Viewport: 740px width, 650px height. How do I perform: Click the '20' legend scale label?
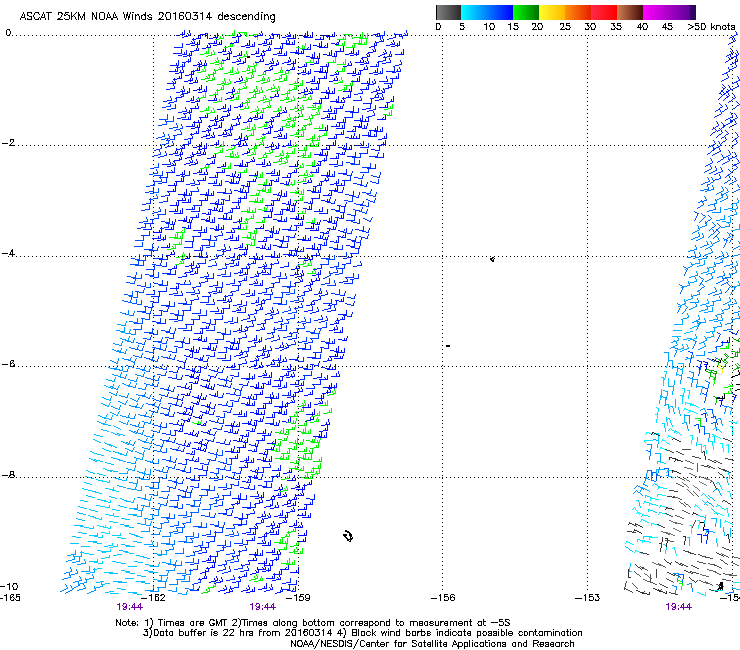tap(537, 27)
